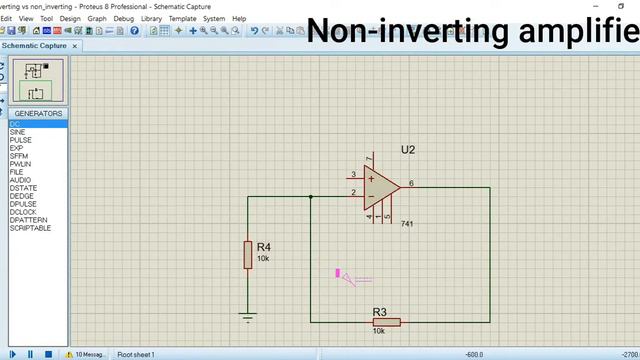Open the View menu
The image size is (640, 360).
tap(26, 19)
